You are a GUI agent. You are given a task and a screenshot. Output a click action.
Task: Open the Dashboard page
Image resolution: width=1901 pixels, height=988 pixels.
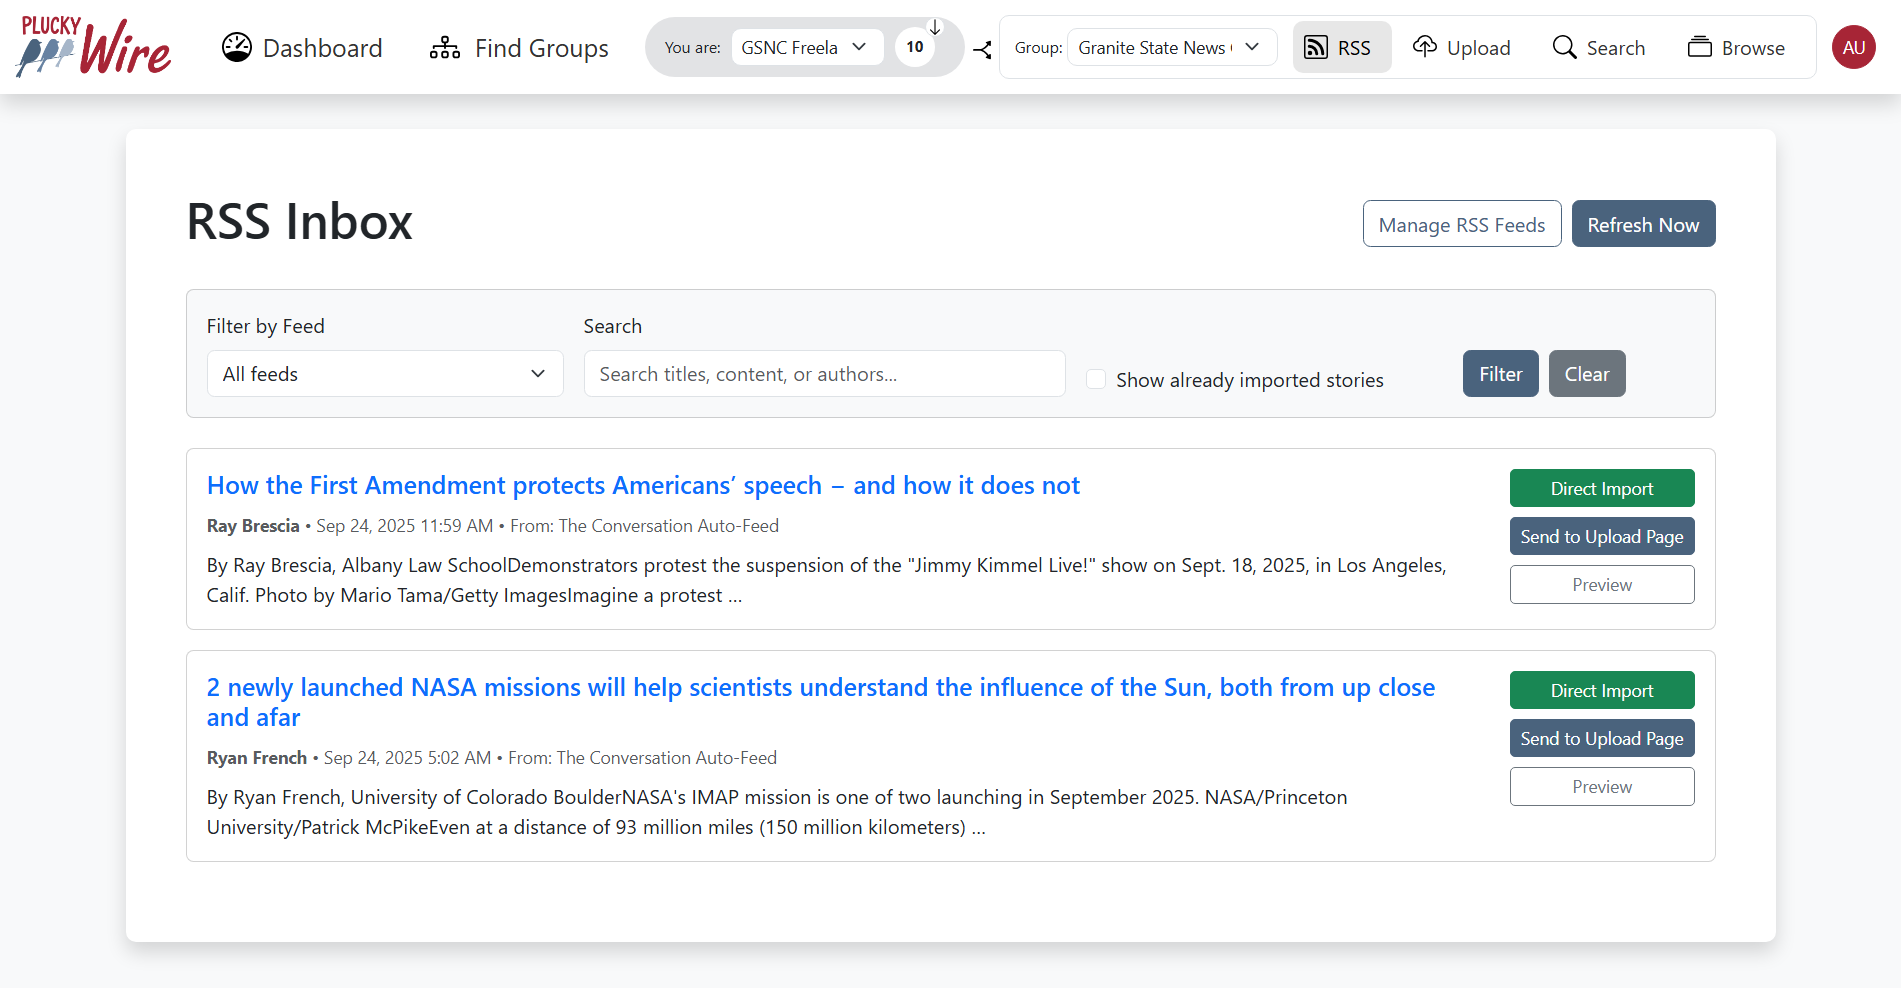[302, 48]
